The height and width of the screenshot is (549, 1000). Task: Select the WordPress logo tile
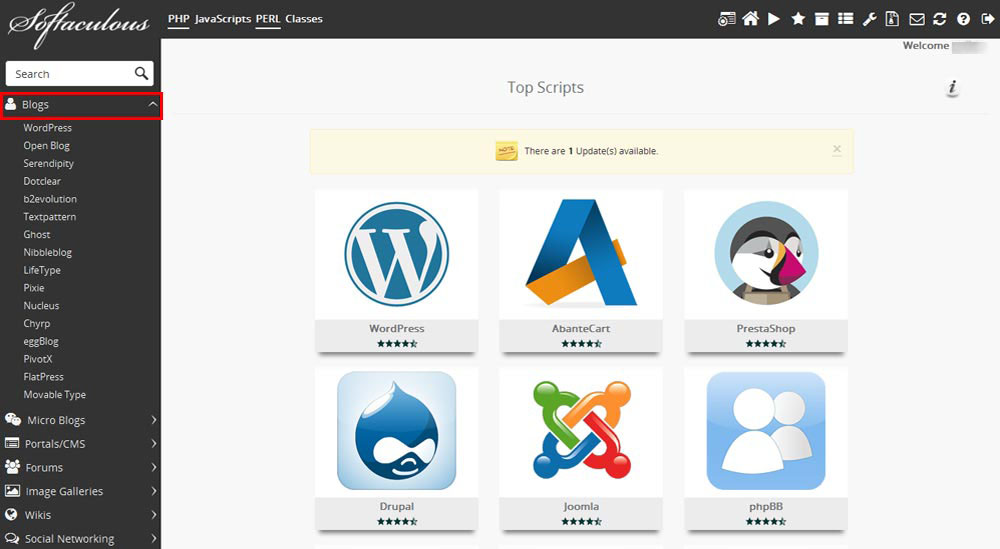[397, 254]
